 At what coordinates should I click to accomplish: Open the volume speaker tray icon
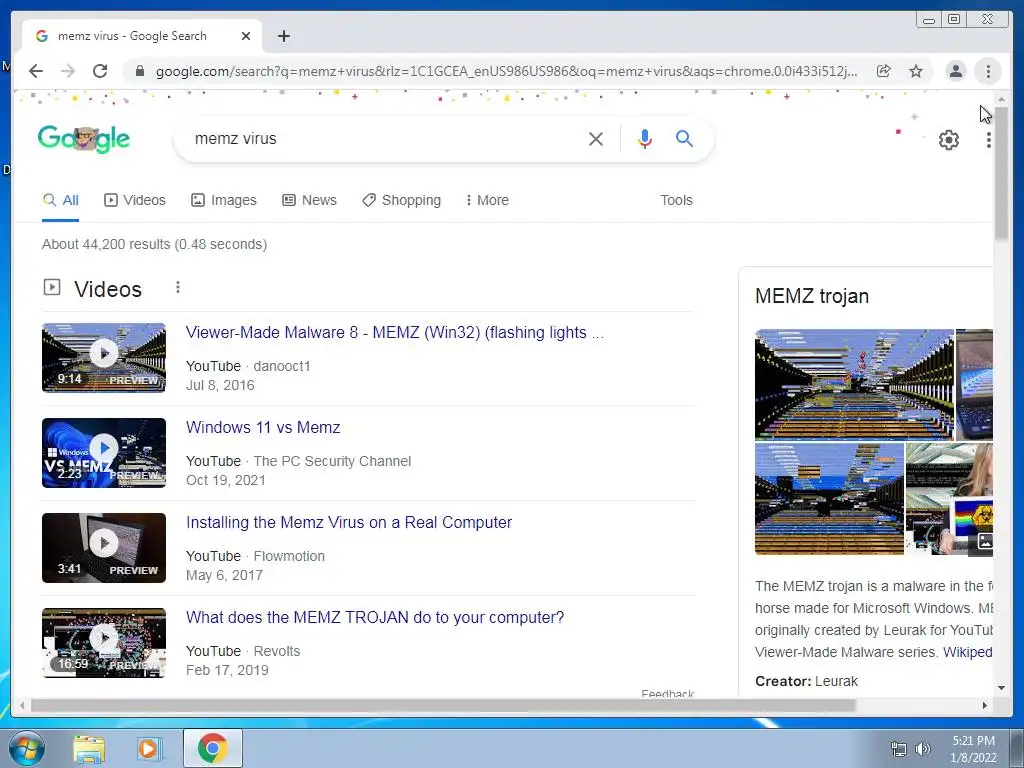(x=922, y=749)
